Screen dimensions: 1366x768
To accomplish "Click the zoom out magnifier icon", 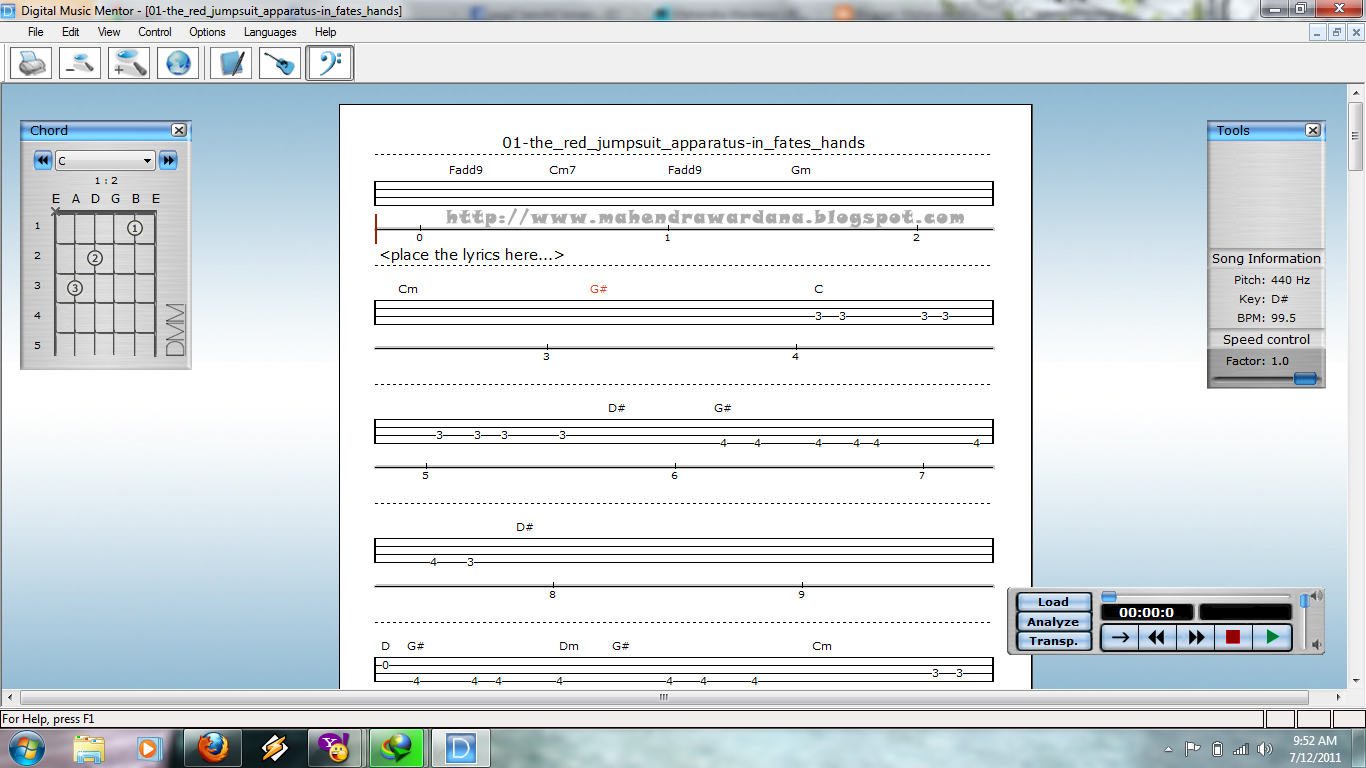I will tap(80, 64).
